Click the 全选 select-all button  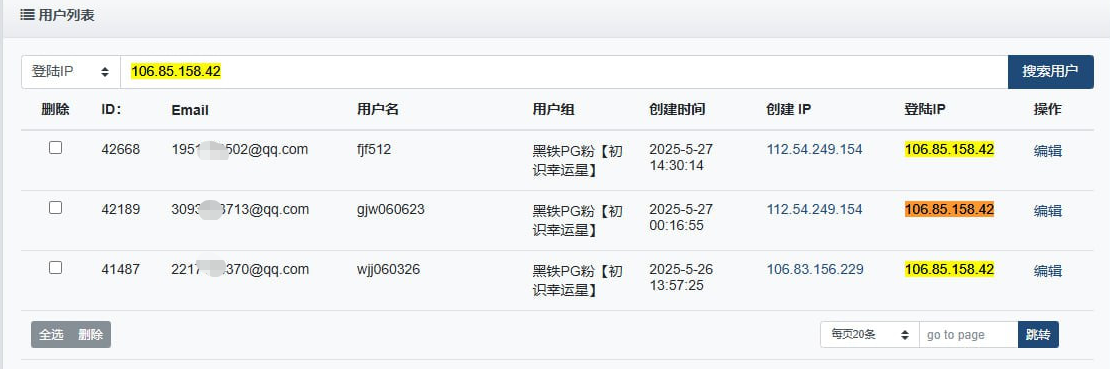[x=51, y=335]
